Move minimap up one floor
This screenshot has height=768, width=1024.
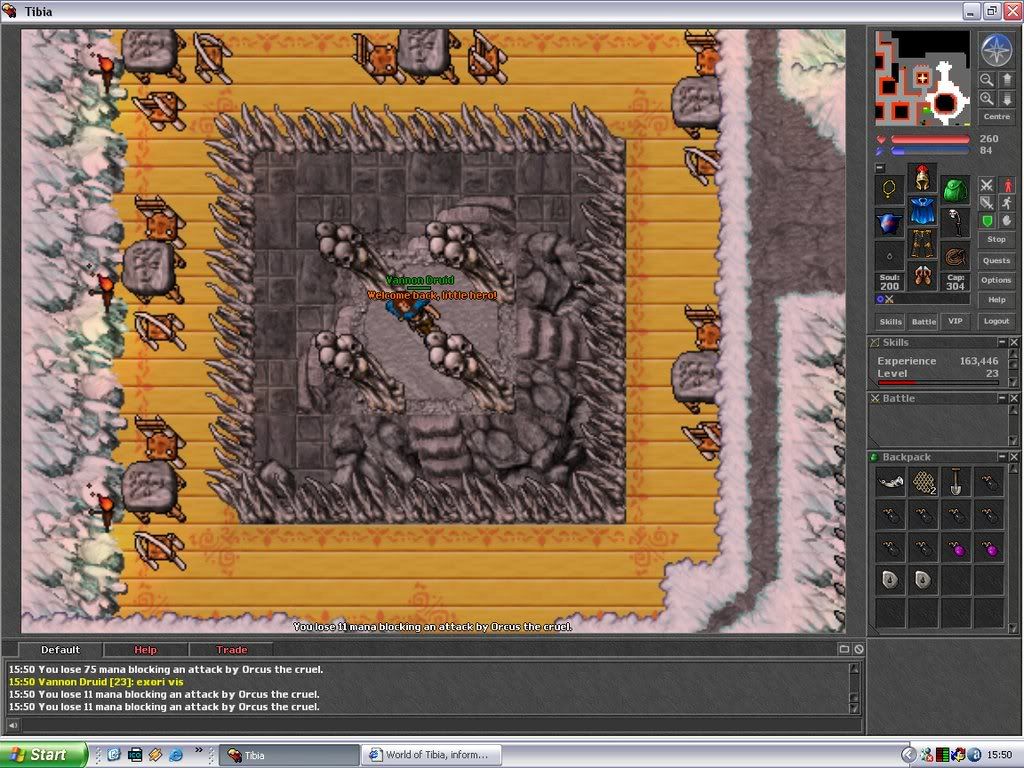(1006, 80)
